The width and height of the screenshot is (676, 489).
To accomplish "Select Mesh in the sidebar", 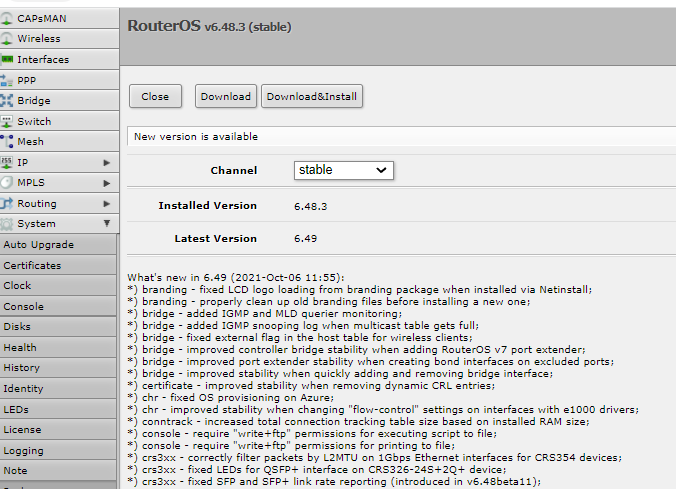I will [59, 141].
